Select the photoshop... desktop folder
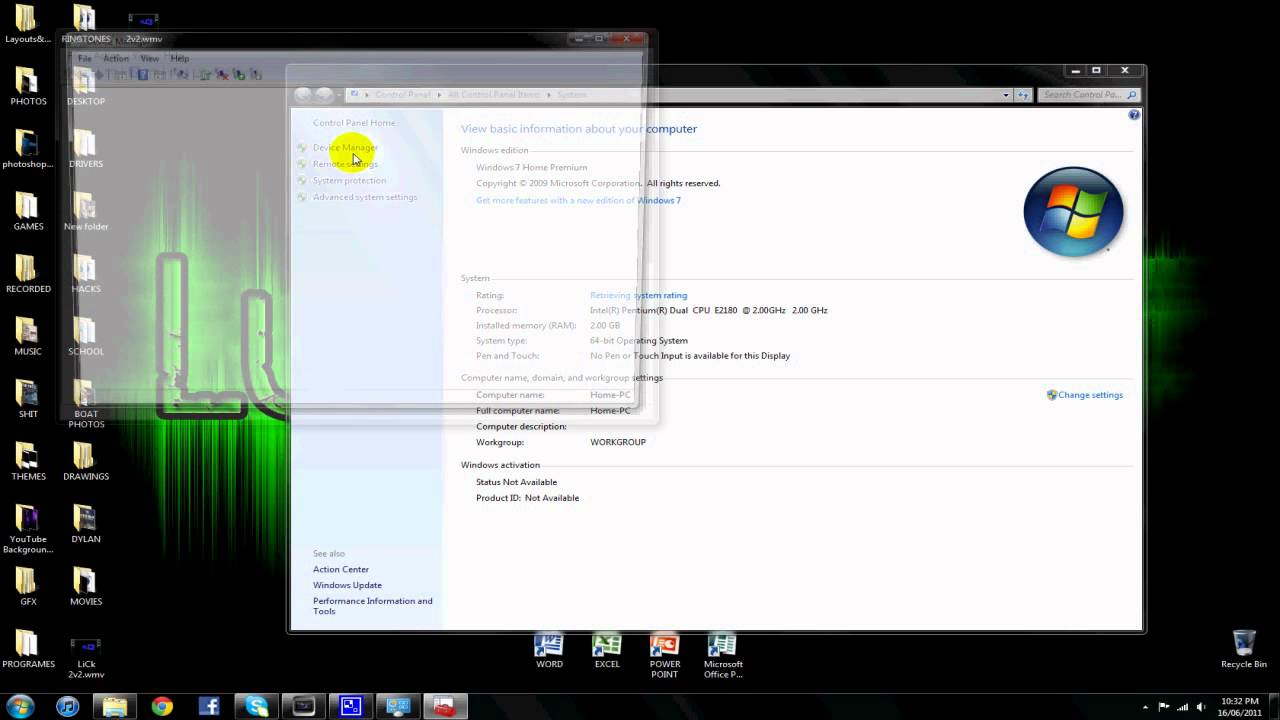1280x720 pixels. tap(28, 149)
